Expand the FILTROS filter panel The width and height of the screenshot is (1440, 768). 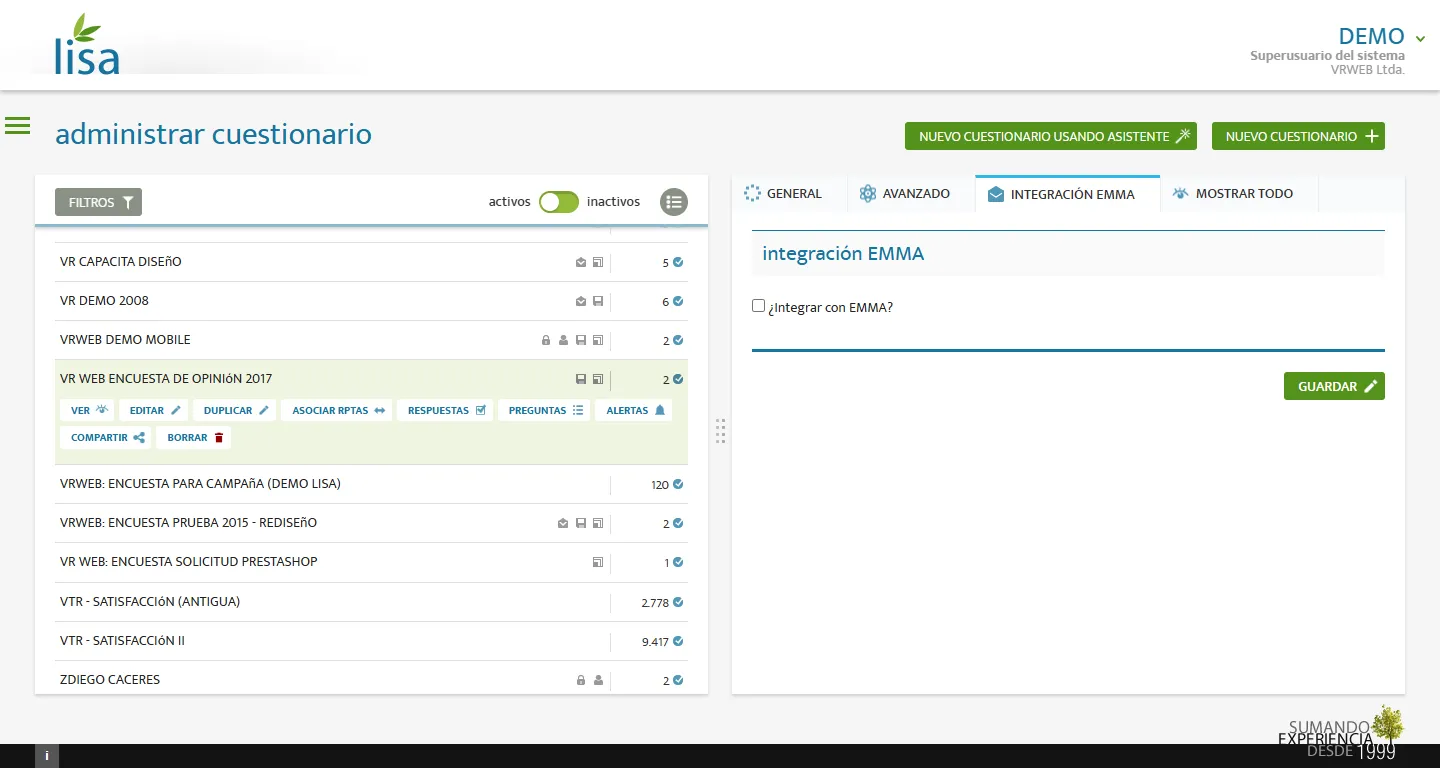[98, 202]
